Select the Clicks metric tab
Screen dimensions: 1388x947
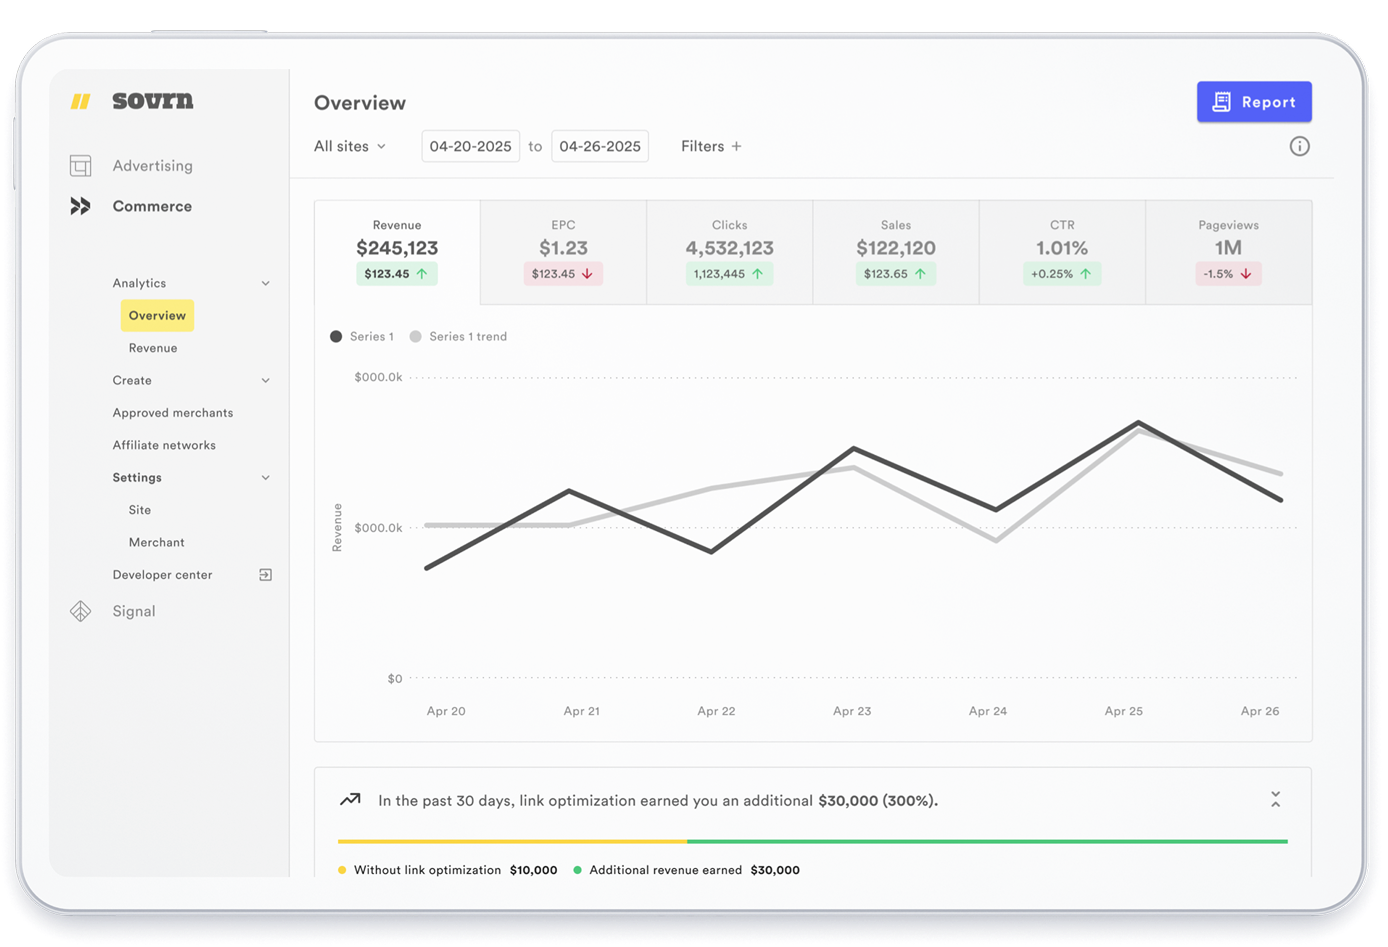pos(730,252)
